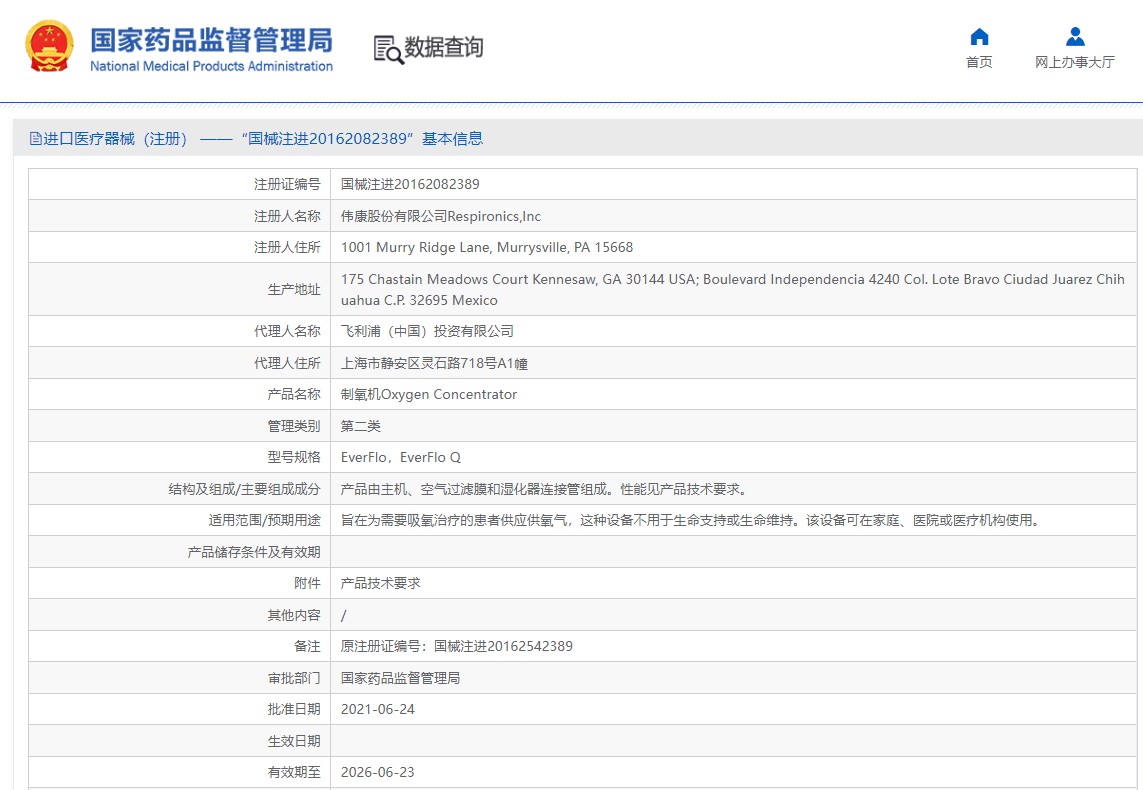Select the registrant name 伟康股份有限公司Respironics,Inc
The width and height of the screenshot is (1143, 790).
click(x=440, y=216)
